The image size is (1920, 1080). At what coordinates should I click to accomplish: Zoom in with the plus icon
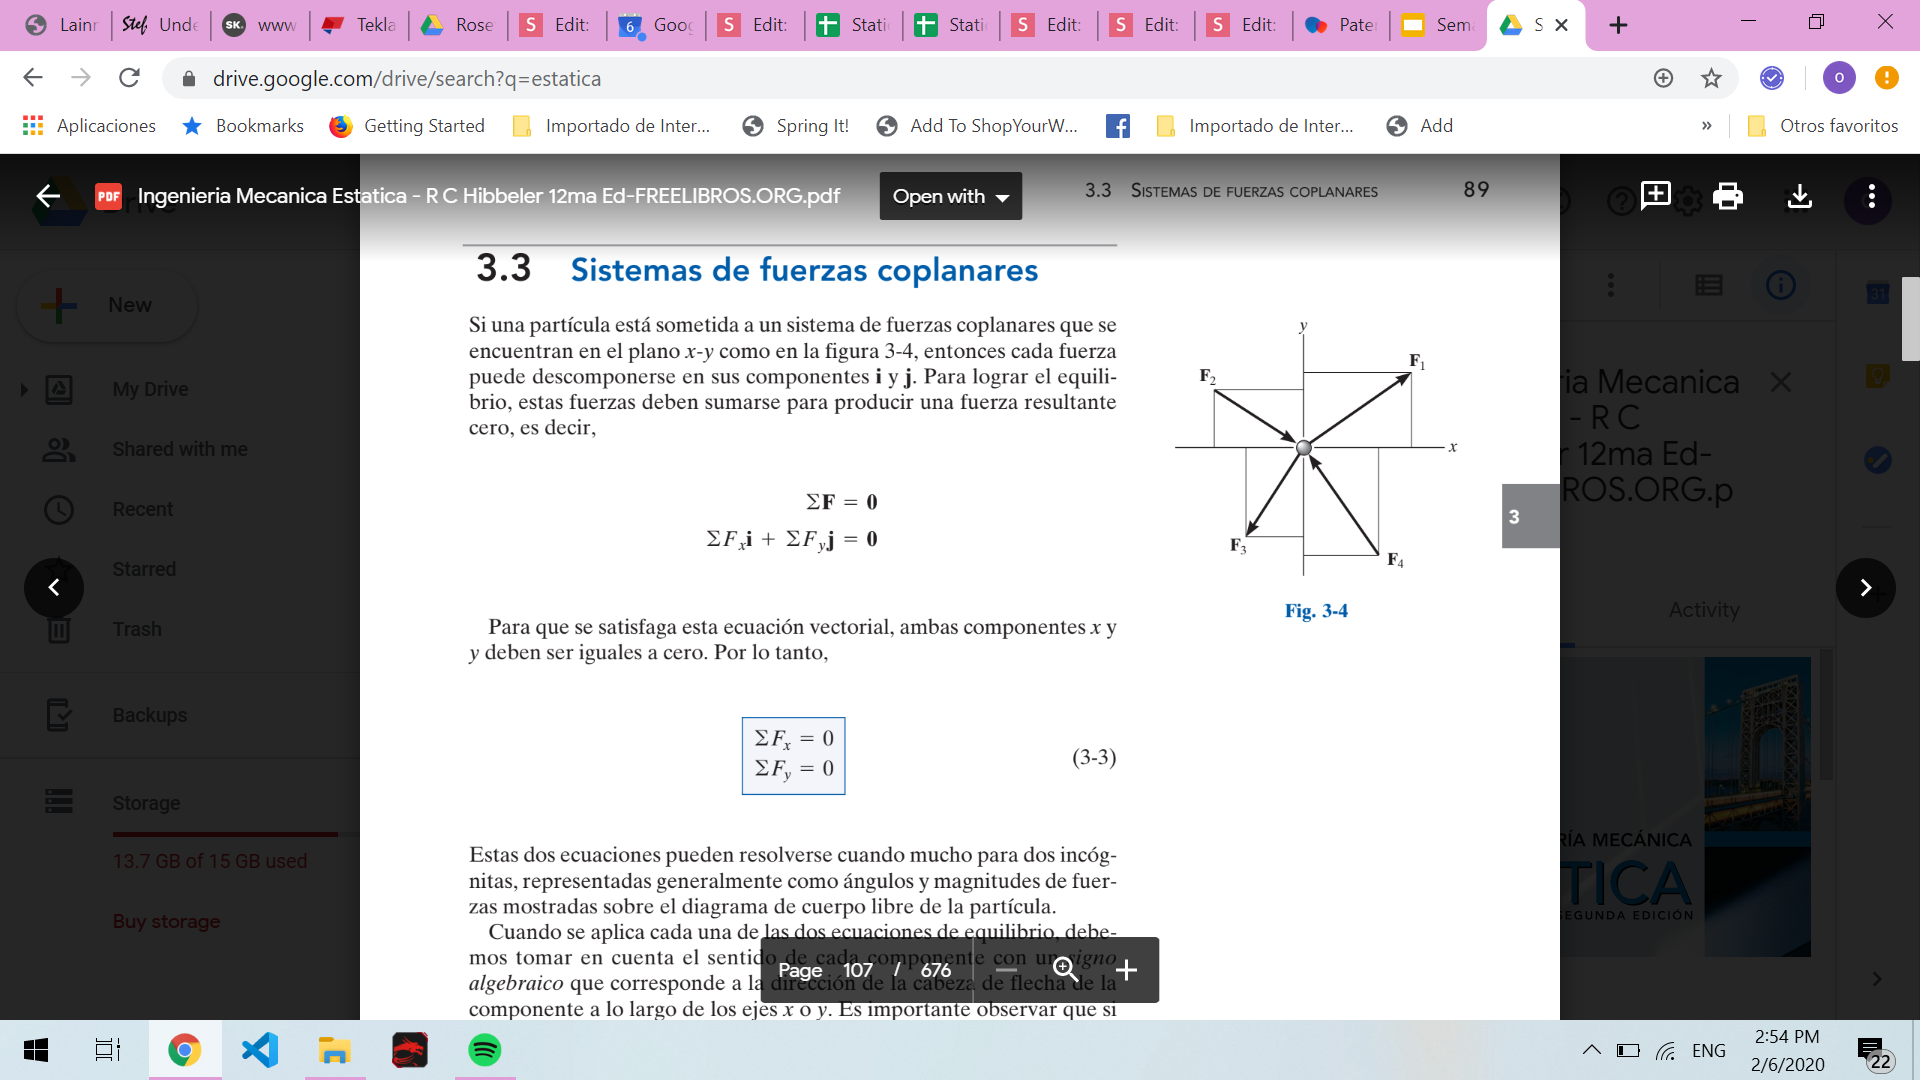click(1126, 970)
